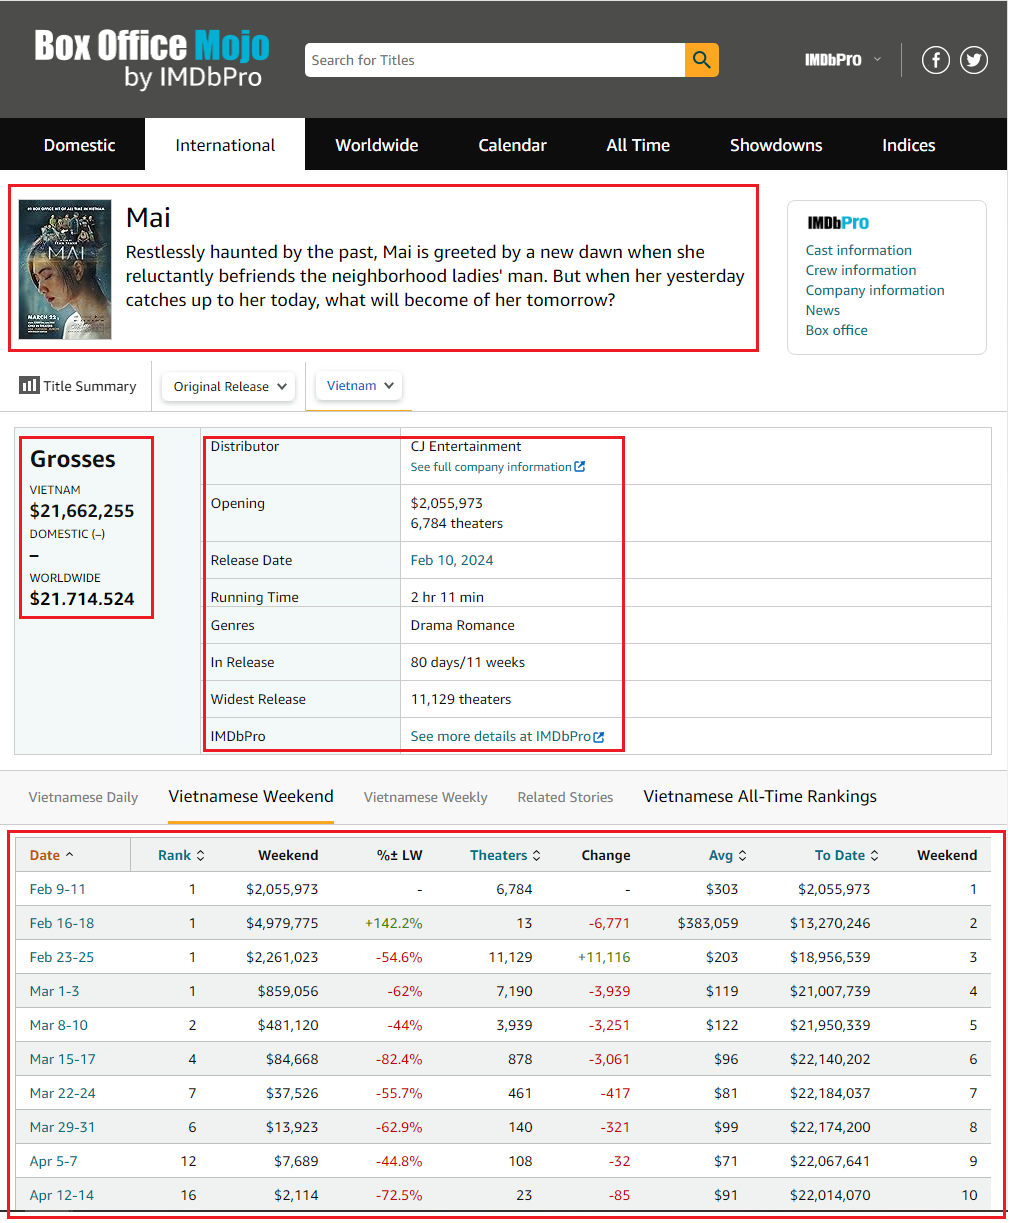
Task: Click the Feb 10, 2024 release date link
Action: 452,560
